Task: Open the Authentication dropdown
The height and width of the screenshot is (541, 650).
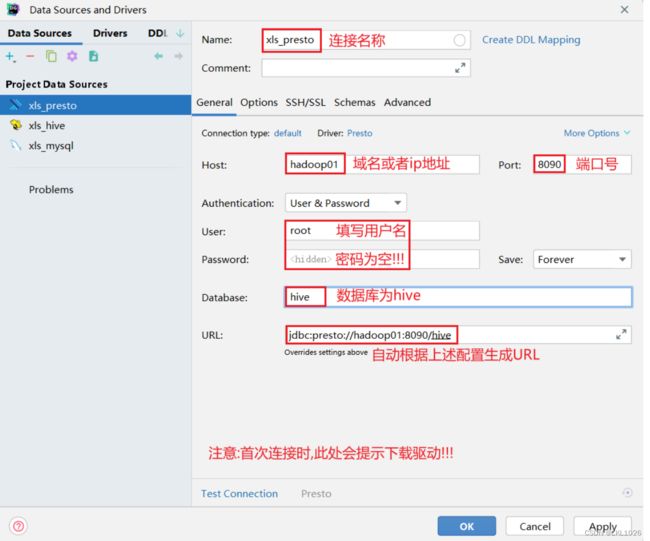Action: tap(345, 203)
